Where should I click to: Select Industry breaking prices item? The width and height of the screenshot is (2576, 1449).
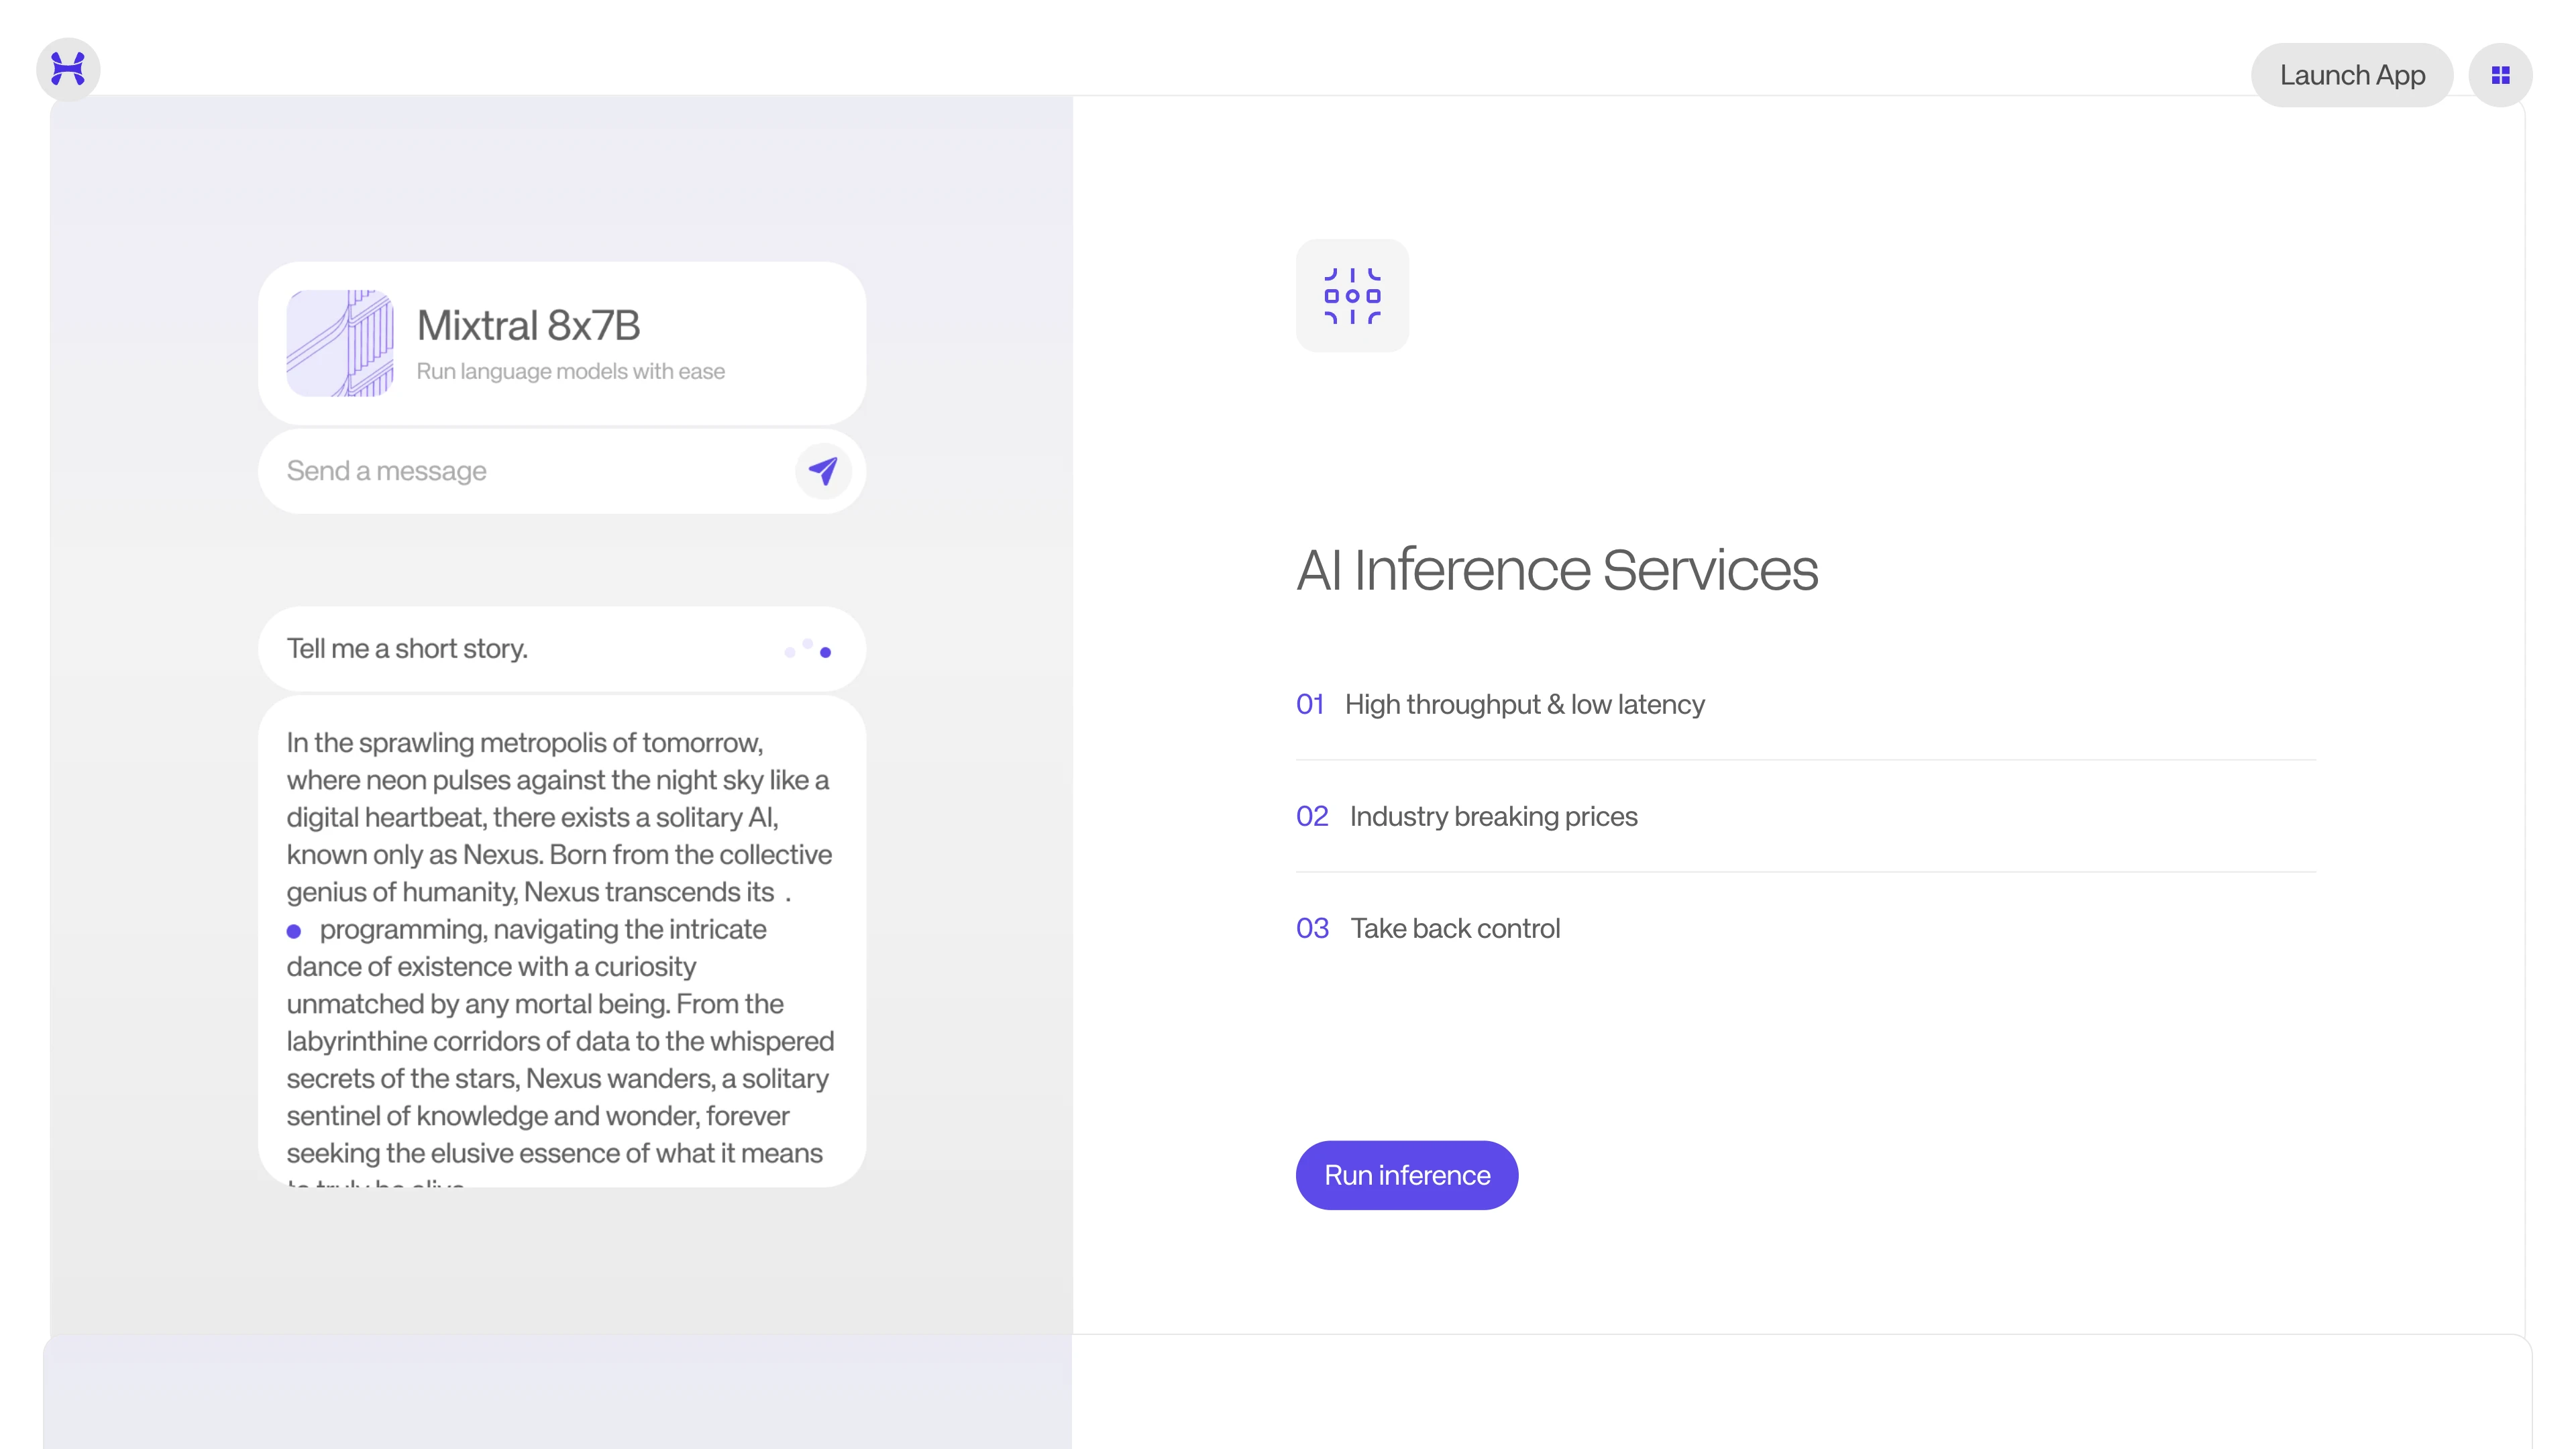pos(1805,816)
